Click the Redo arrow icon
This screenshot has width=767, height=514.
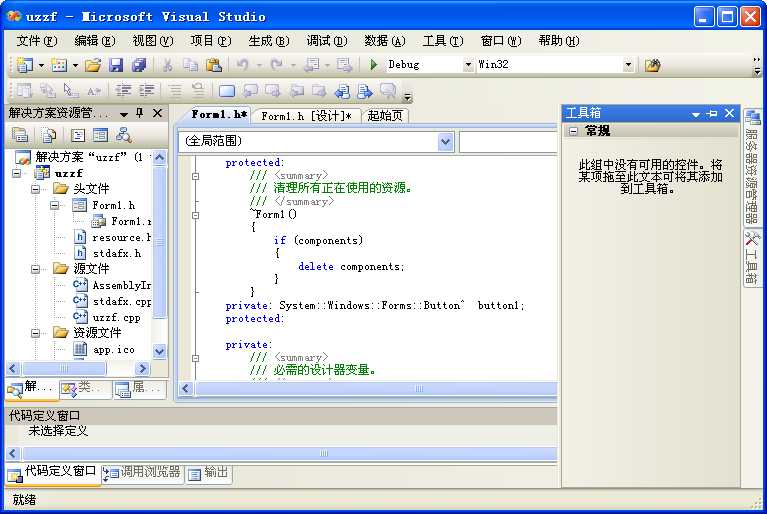coord(276,65)
